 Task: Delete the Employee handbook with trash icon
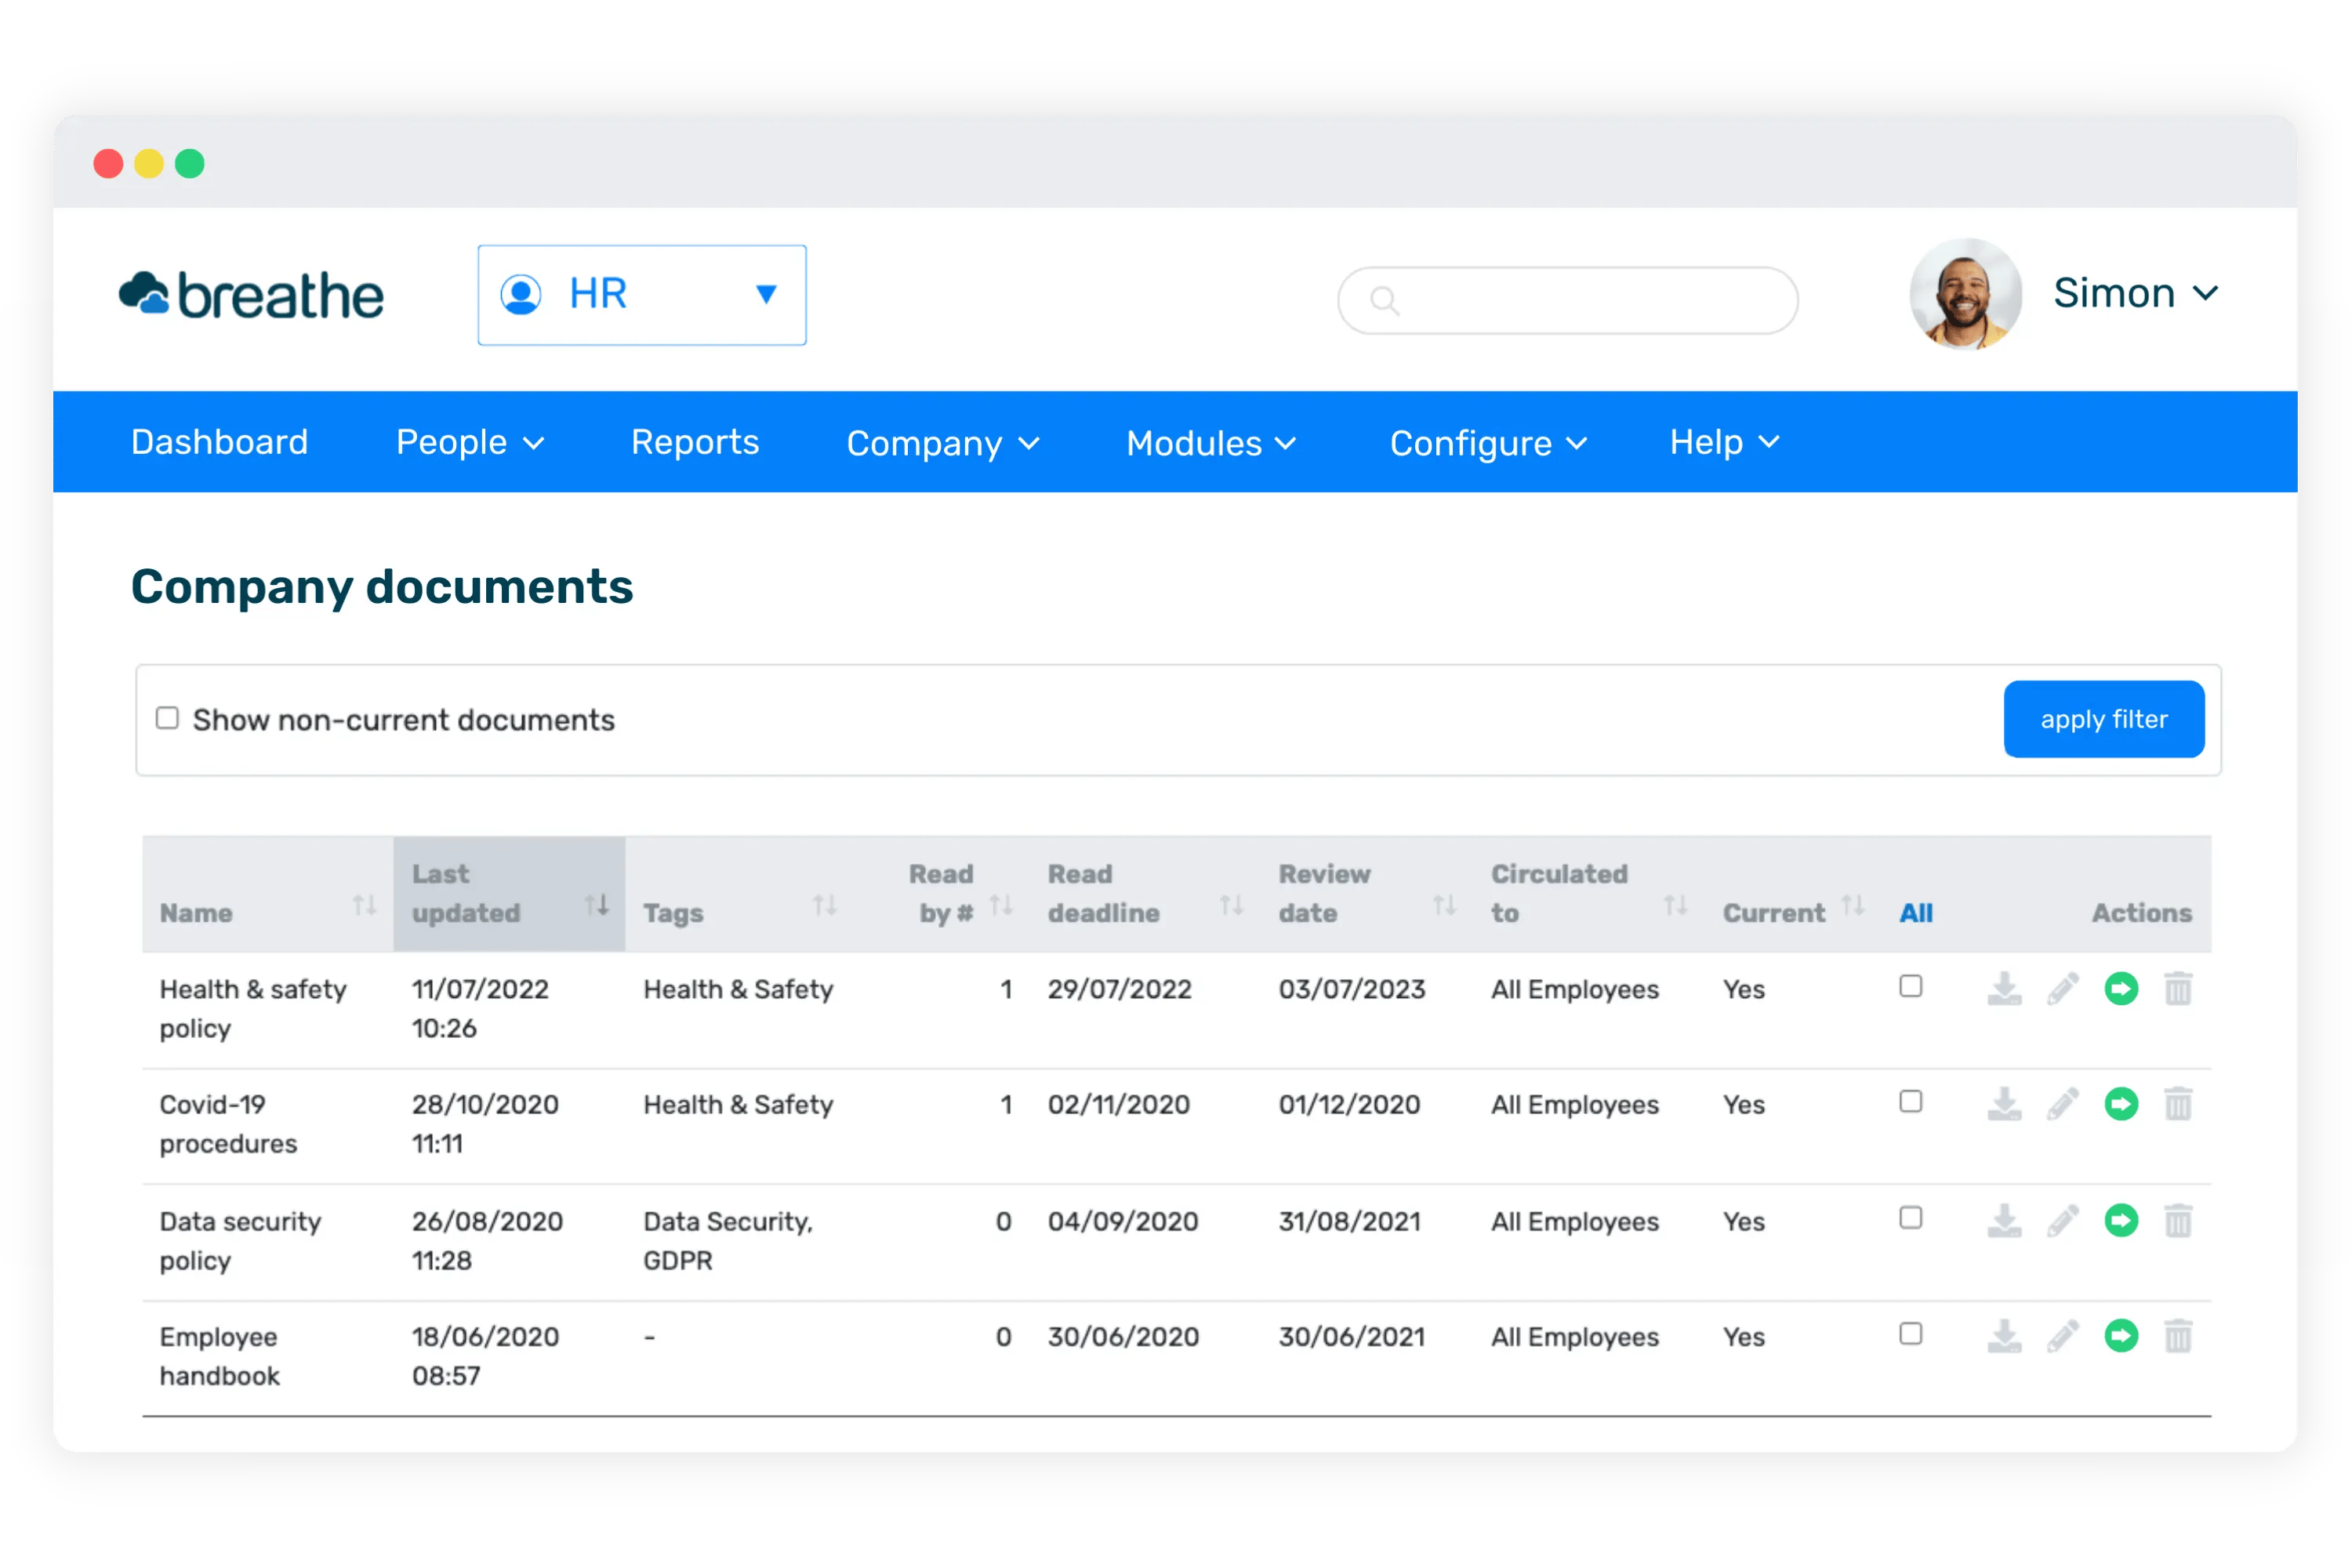point(2178,1336)
